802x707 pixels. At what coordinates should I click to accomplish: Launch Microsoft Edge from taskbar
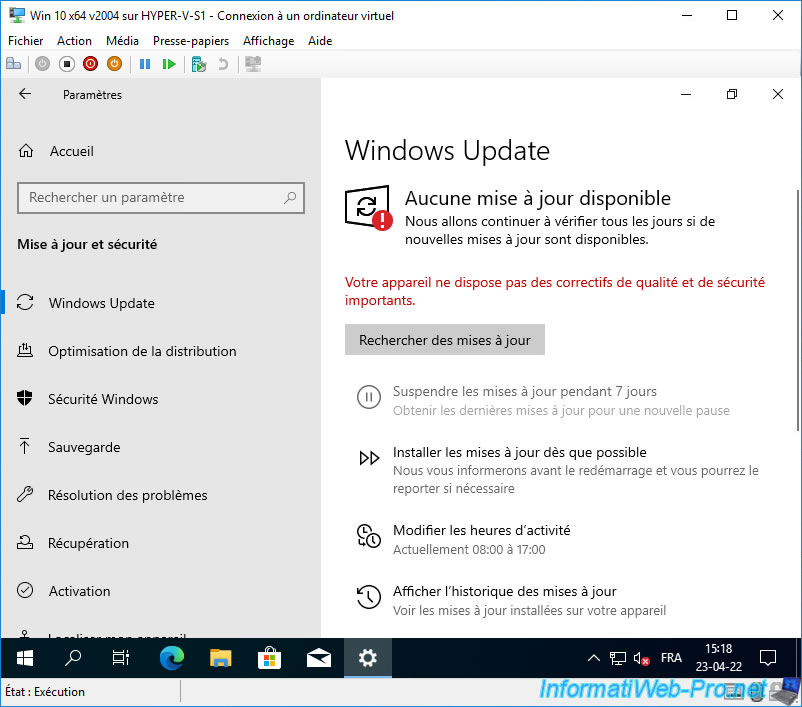pos(172,658)
